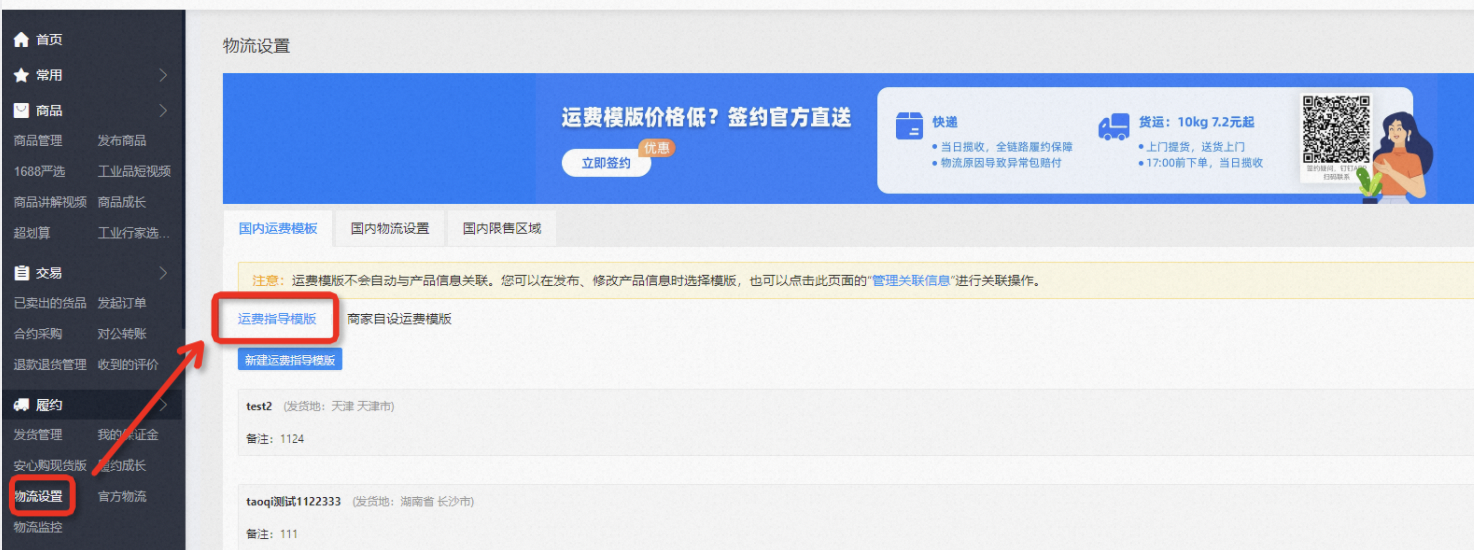Expand the 履约 section chevron
This screenshot has height=550, width=1474.
[163, 405]
